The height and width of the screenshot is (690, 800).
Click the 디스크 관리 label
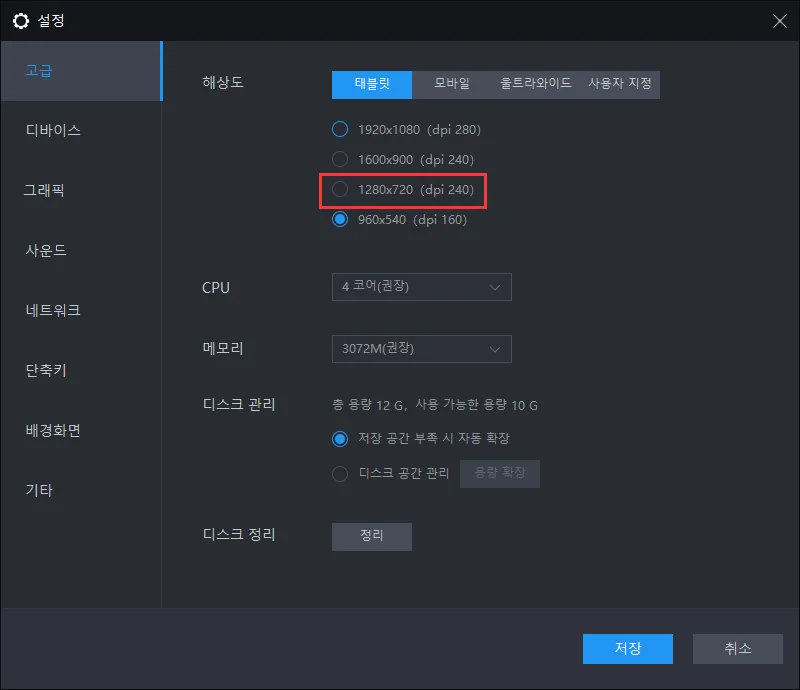(x=239, y=404)
